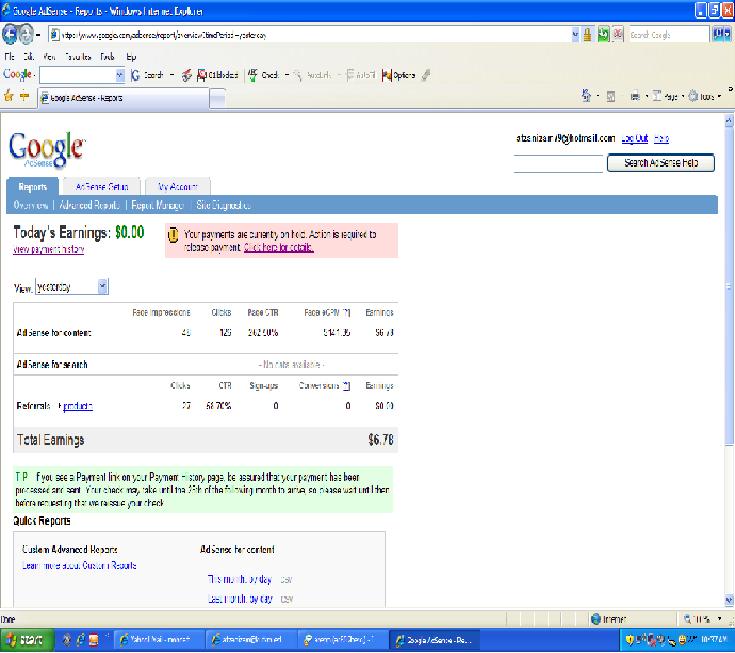Open the View period dropdown
735x653 pixels.
pos(72,287)
